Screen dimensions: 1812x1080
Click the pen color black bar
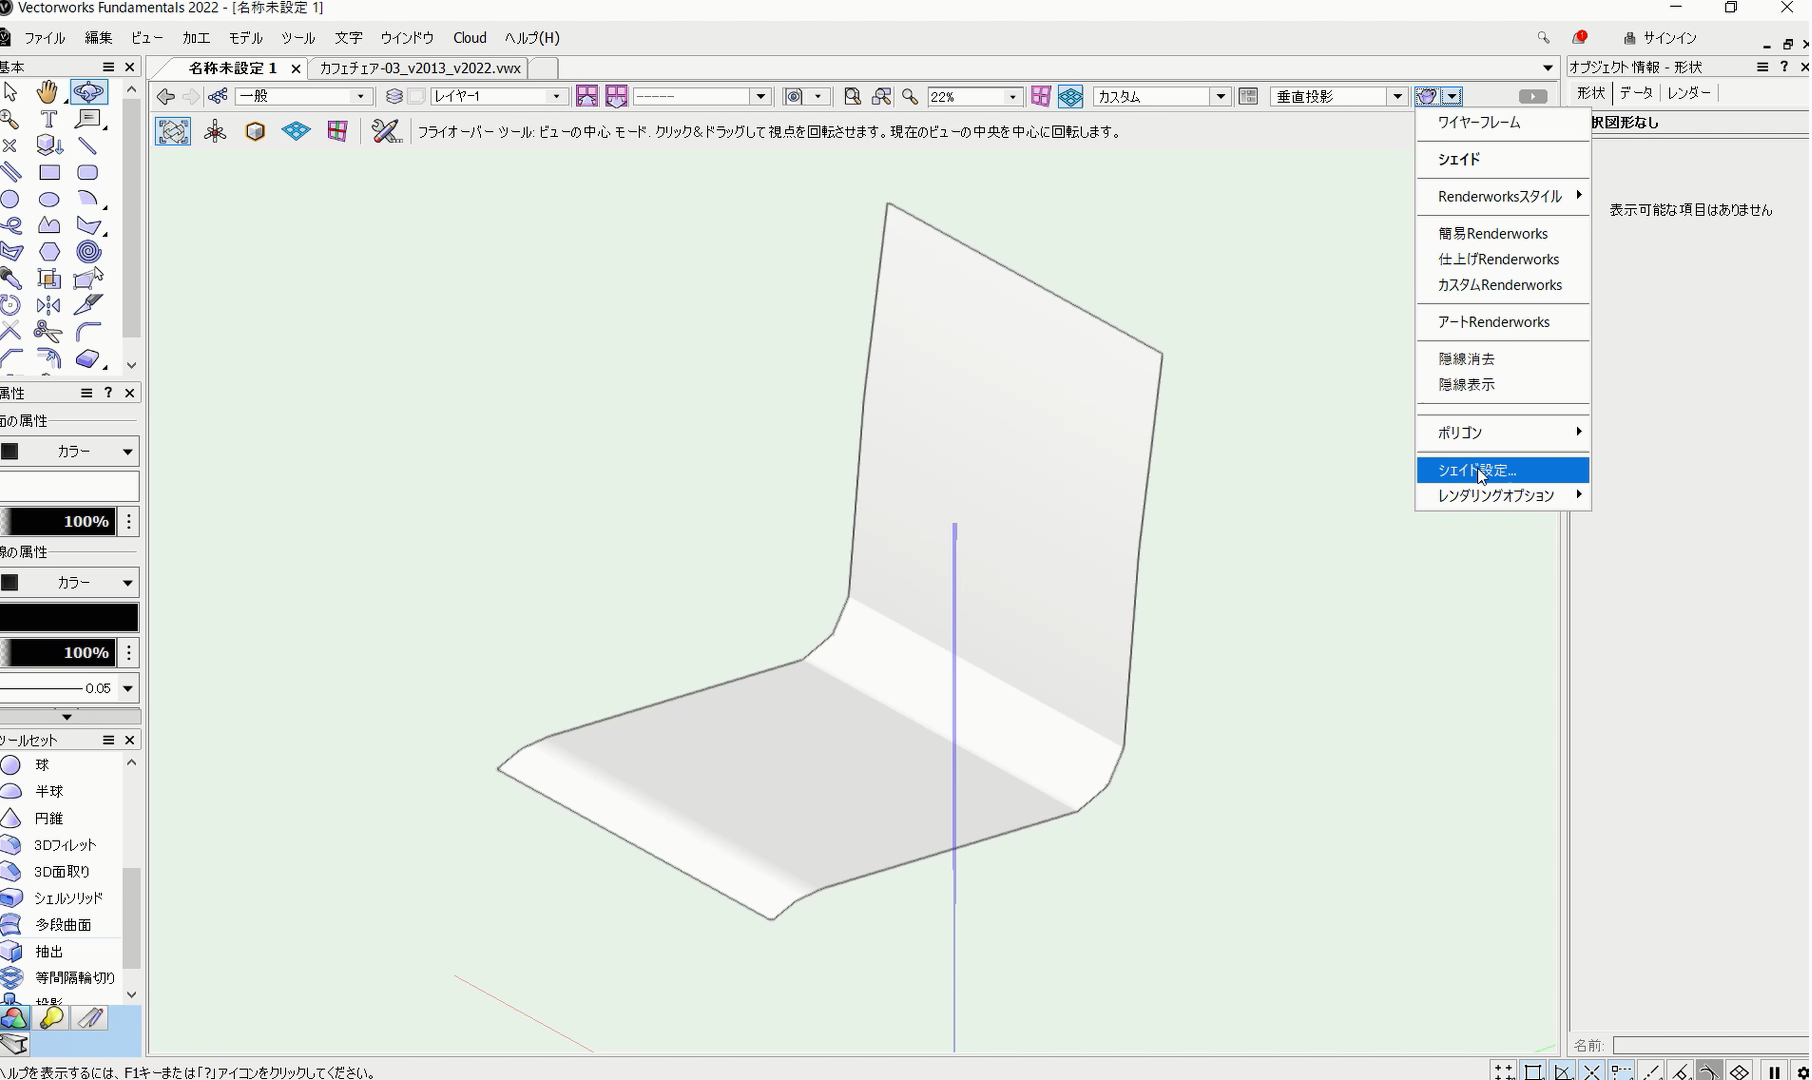[69, 618]
